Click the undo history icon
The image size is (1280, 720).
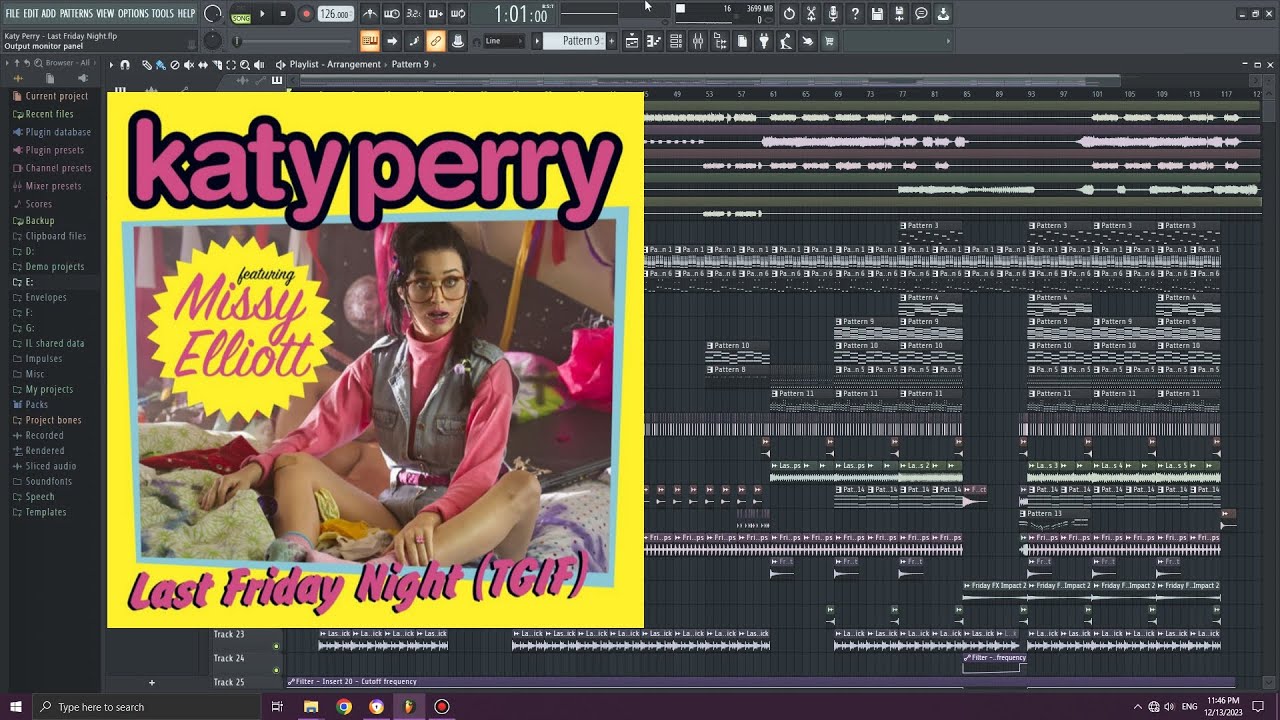click(x=789, y=14)
